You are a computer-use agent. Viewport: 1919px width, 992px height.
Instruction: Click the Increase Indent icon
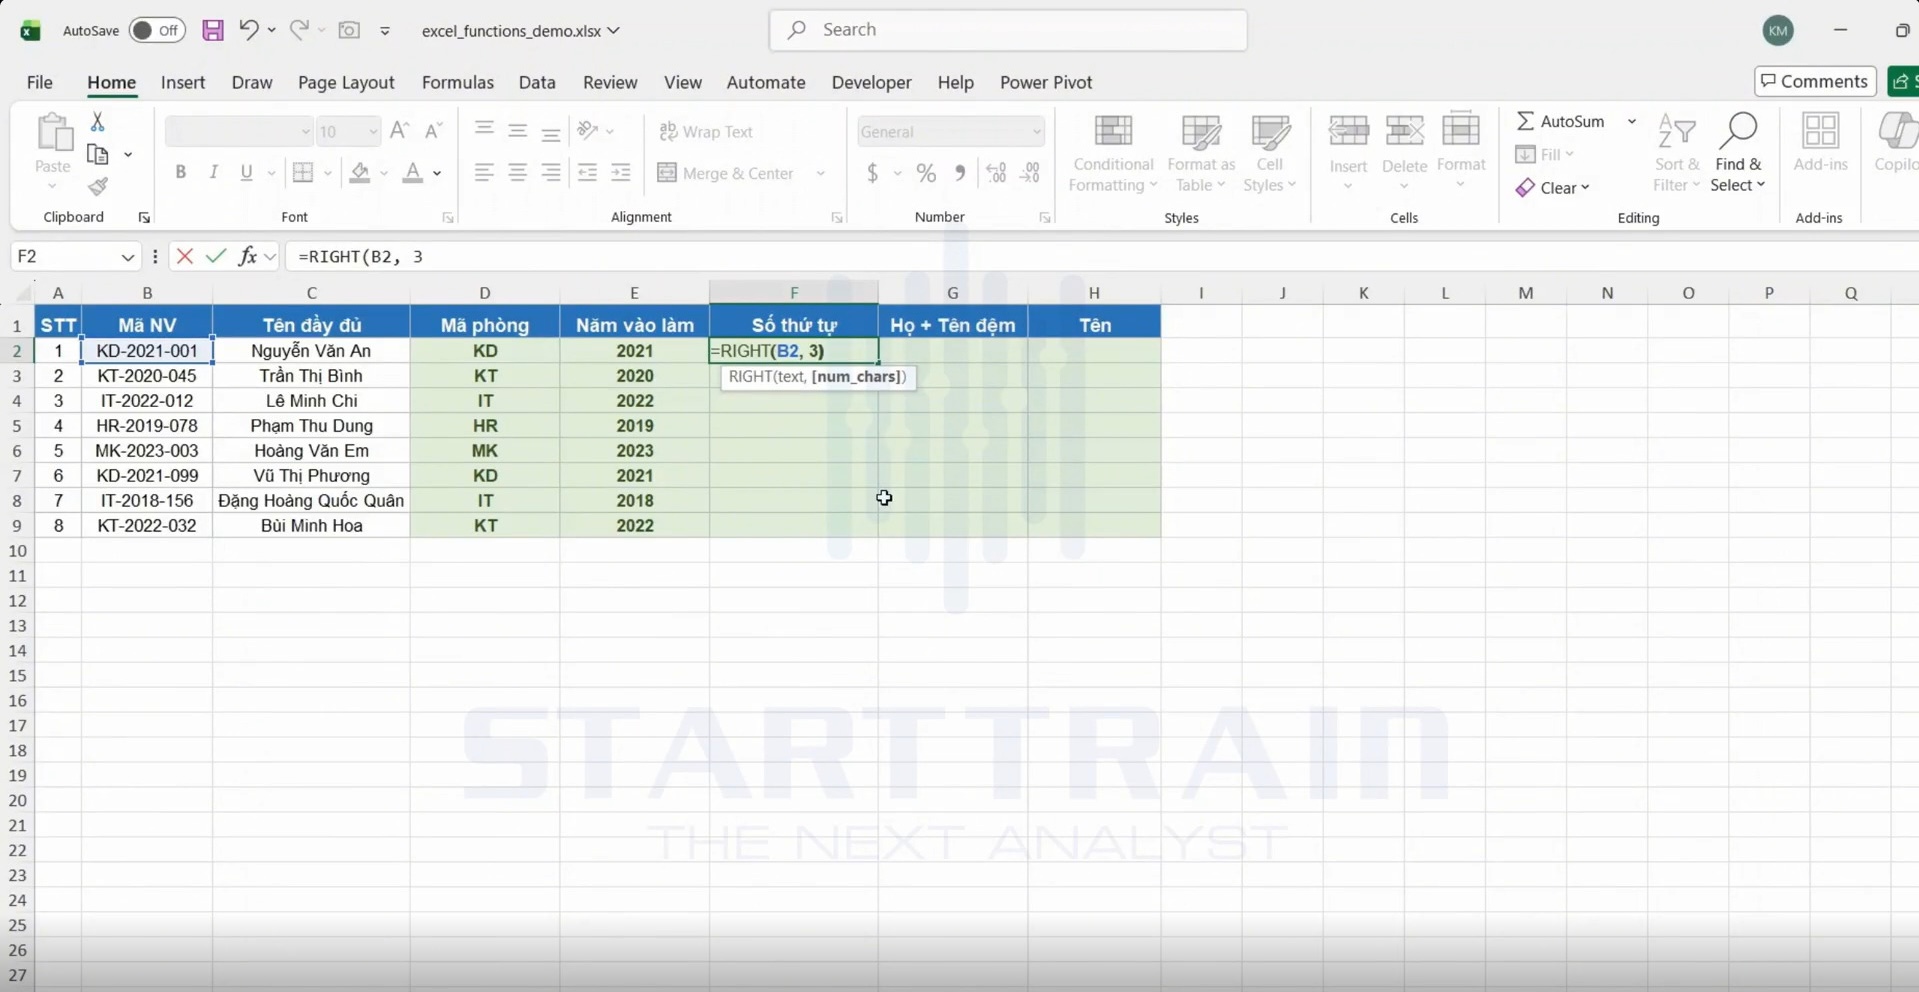pos(621,173)
